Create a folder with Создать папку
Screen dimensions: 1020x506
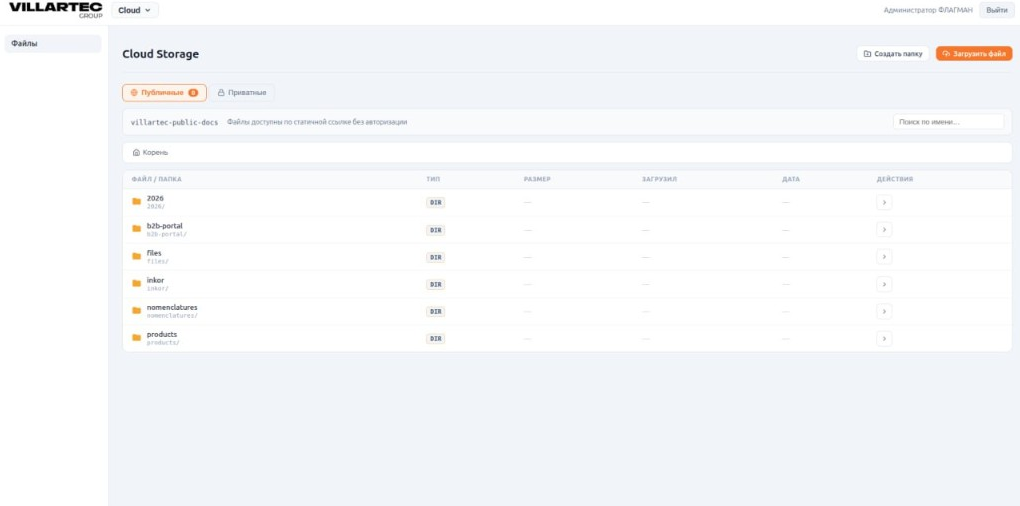coord(892,54)
